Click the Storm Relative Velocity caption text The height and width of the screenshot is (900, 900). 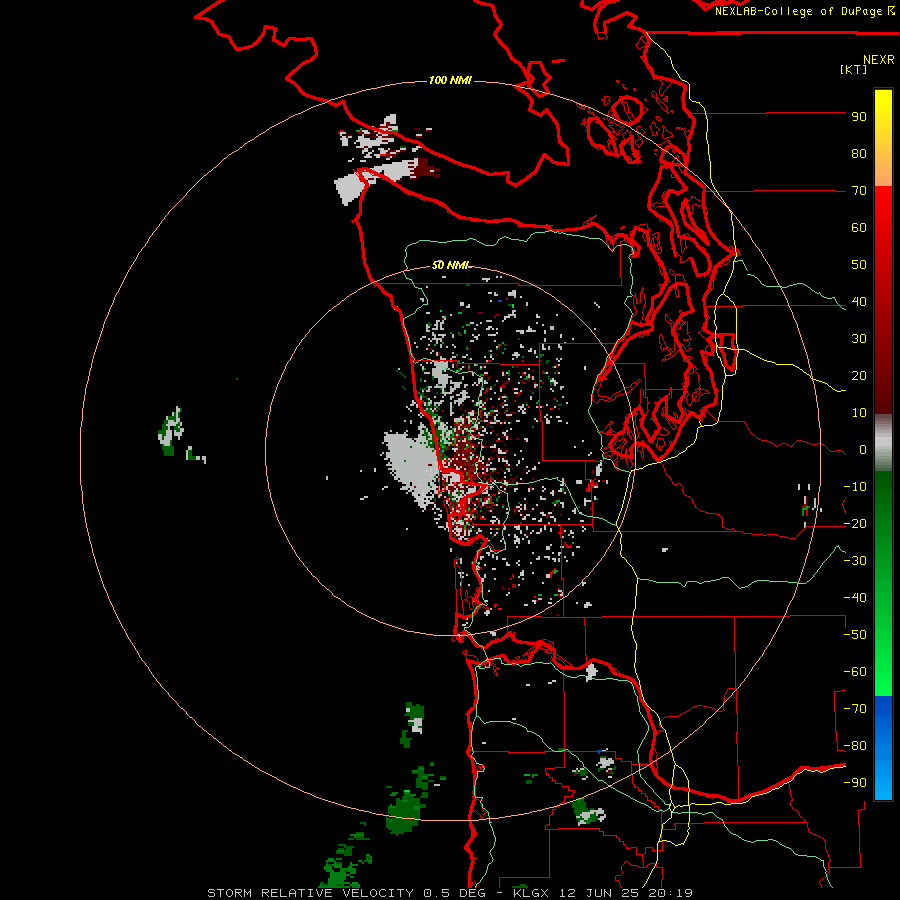[449, 893]
